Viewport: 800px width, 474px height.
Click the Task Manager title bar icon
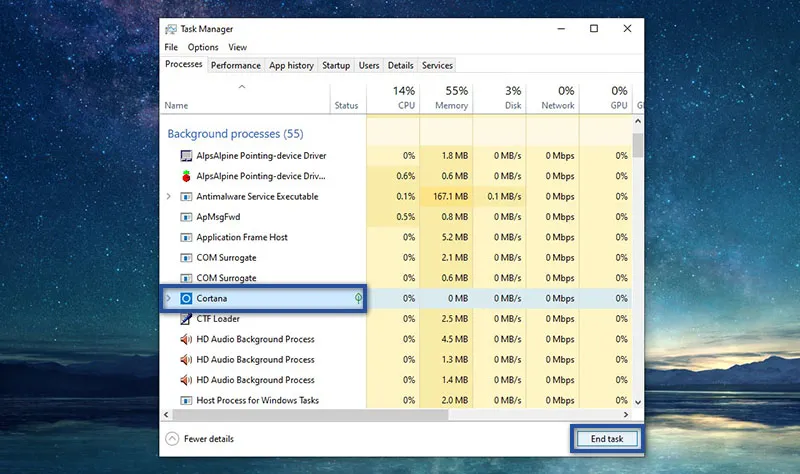(171, 29)
